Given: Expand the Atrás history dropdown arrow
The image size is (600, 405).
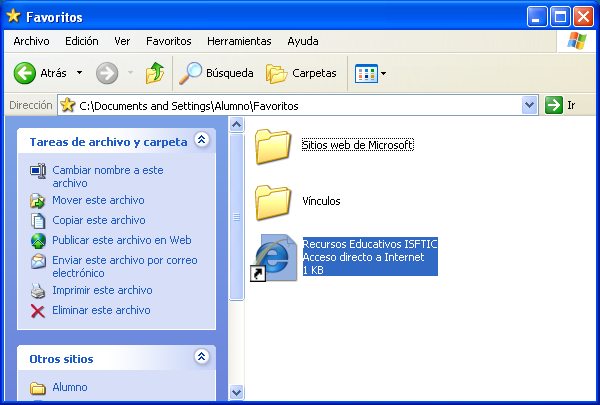Looking at the screenshot, I should click(x=80, y=73).
